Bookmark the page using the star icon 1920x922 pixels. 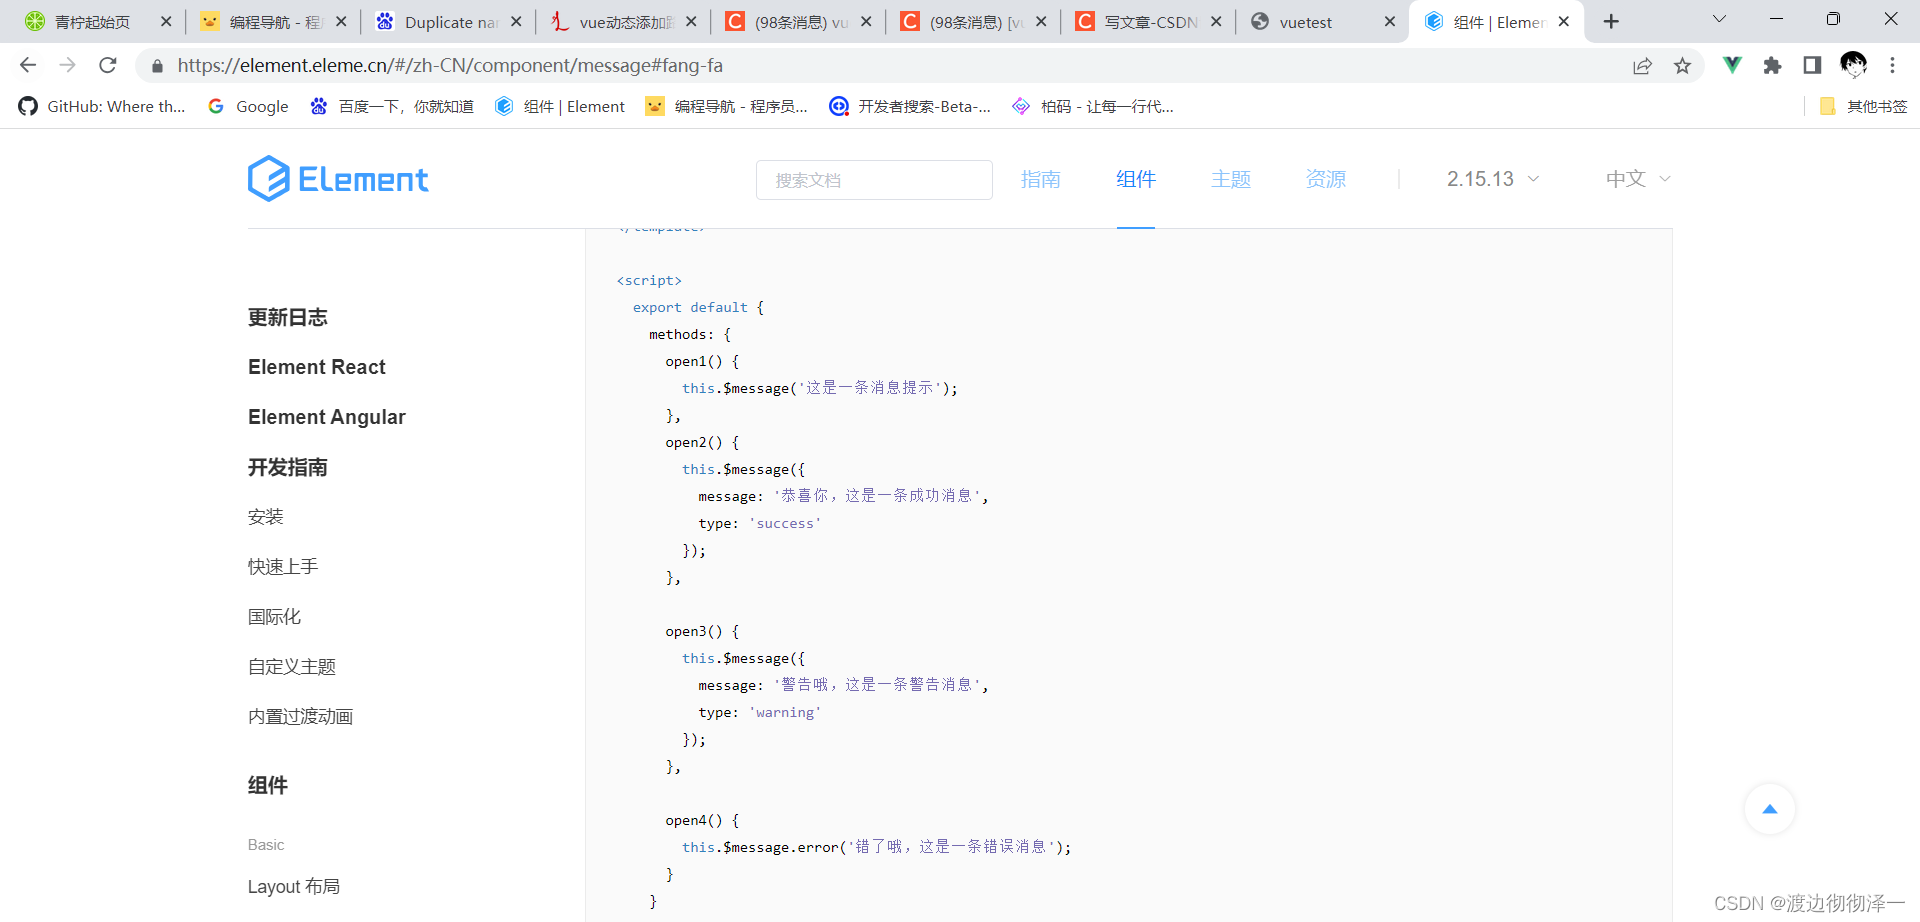point(1683,65)
